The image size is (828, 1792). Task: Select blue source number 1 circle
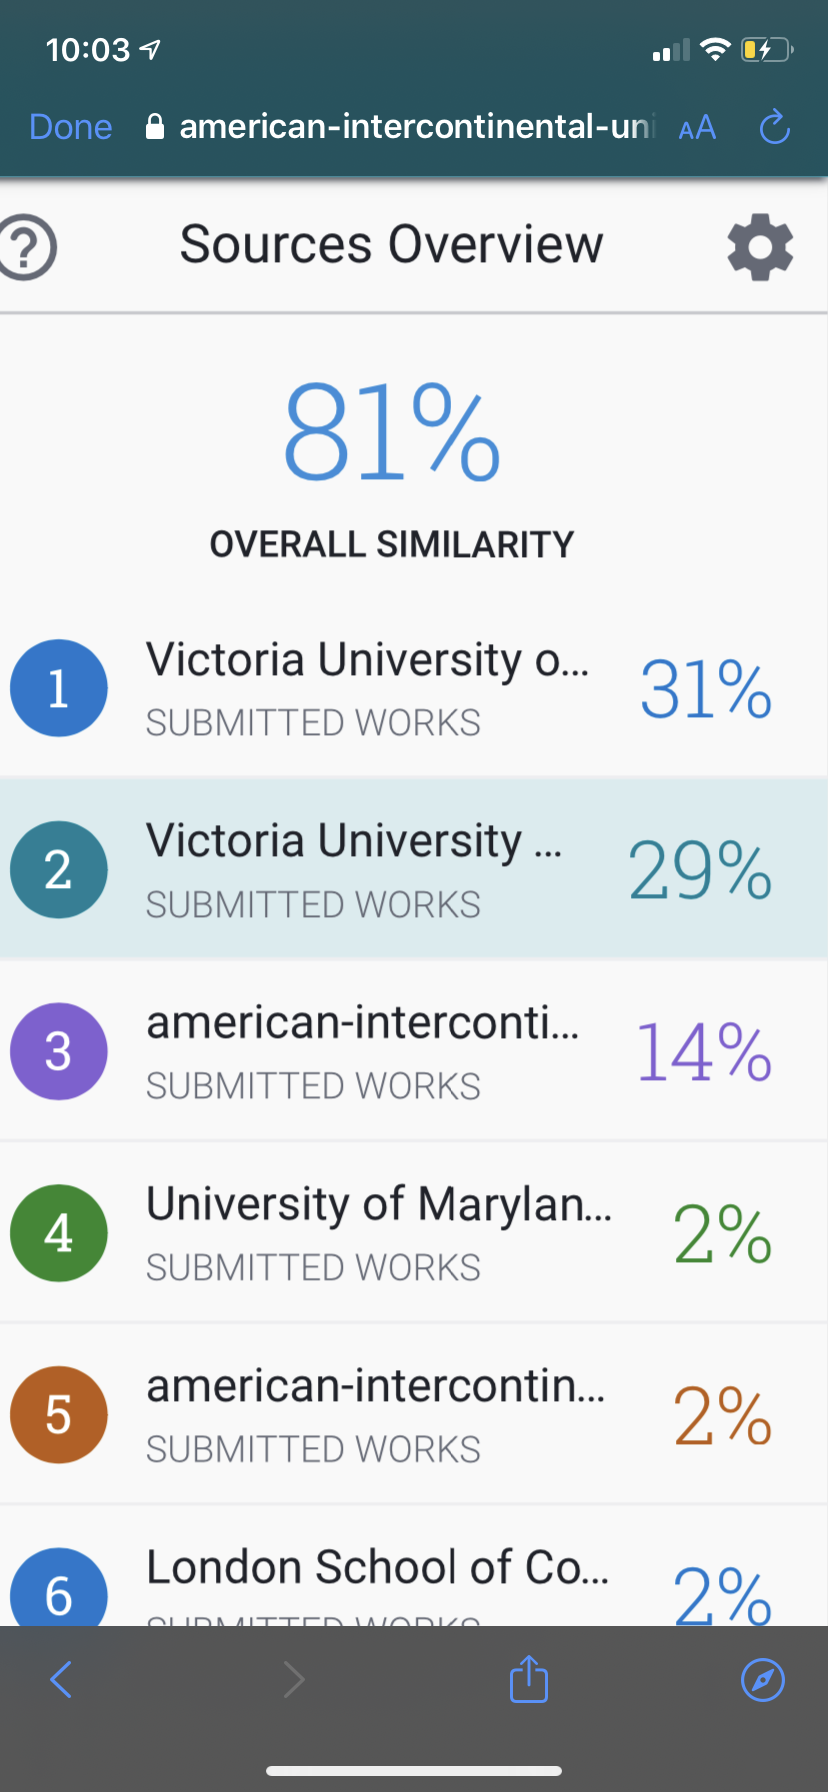(59, 688)
